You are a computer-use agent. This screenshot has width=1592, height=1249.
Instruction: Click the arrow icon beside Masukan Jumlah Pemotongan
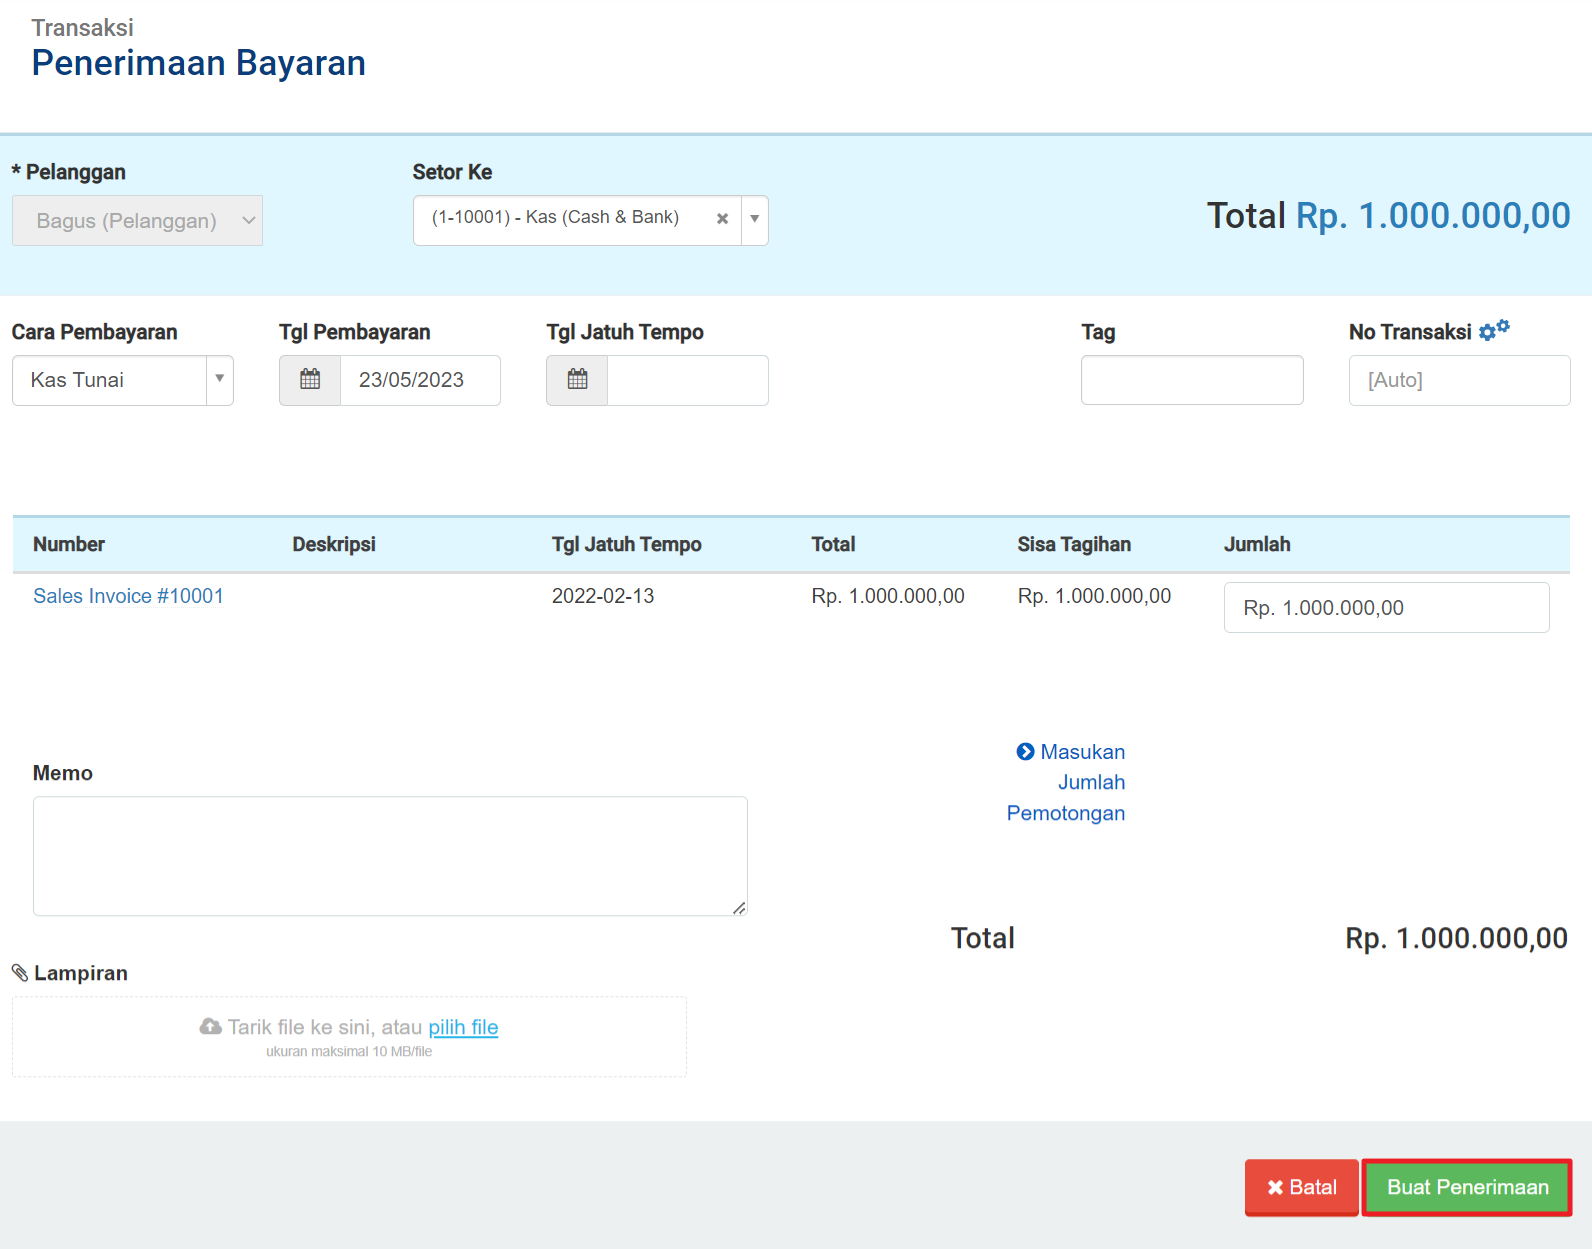point(1025,752)
